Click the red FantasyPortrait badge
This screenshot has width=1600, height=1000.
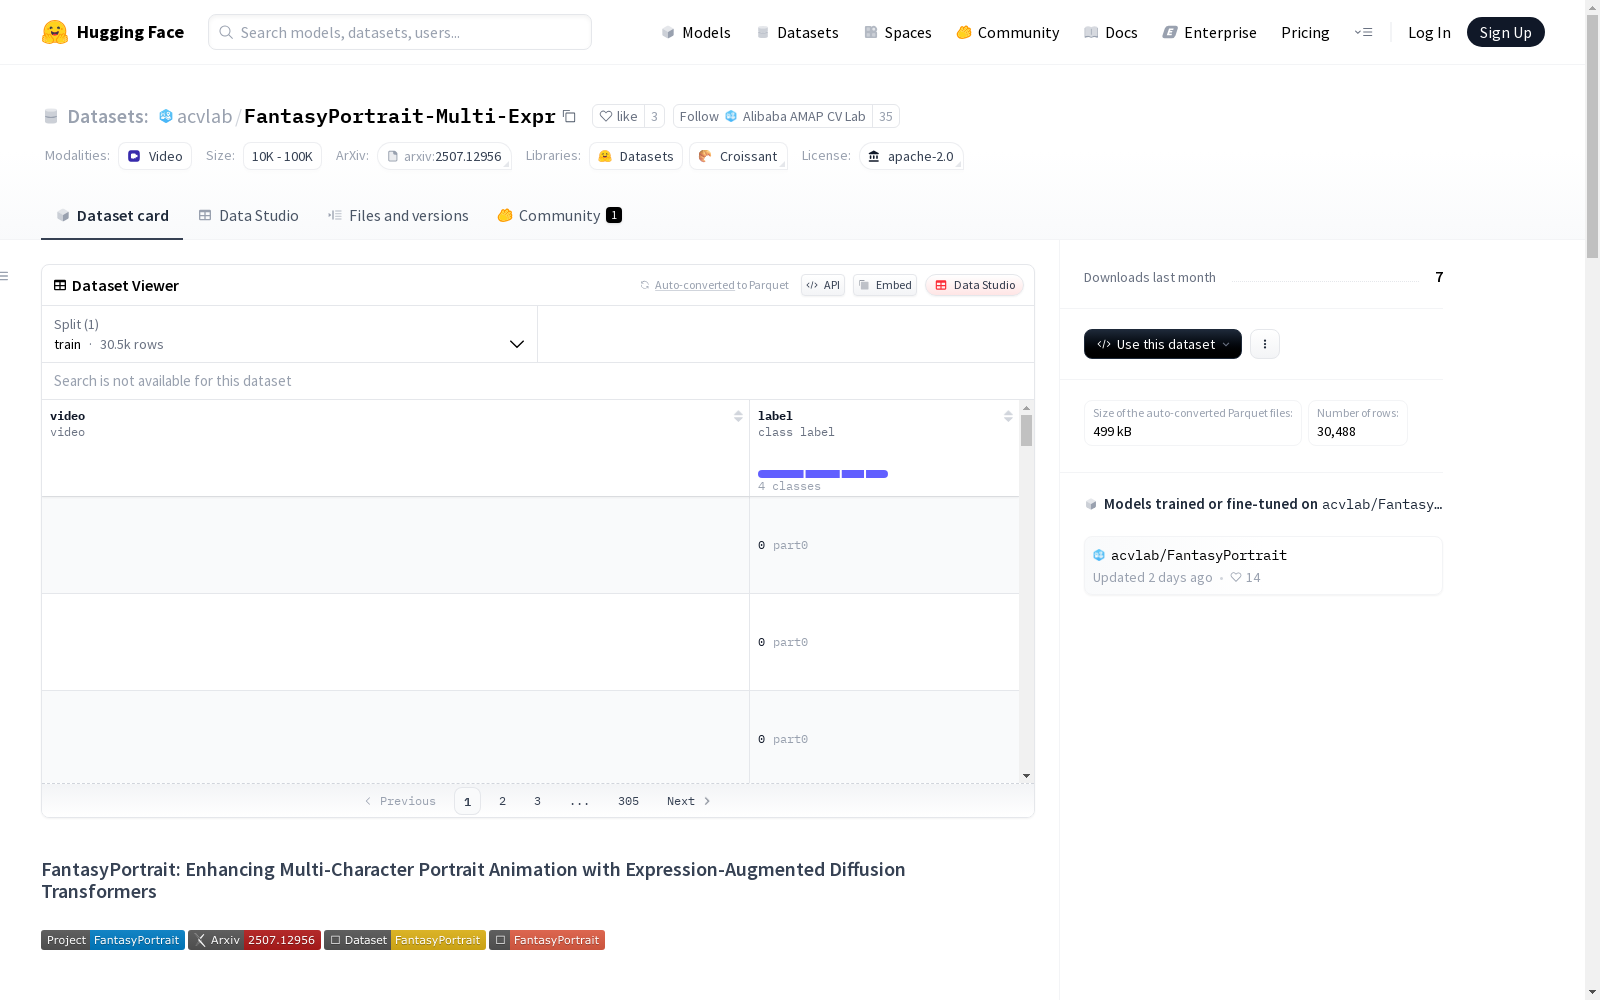(547, 940)
